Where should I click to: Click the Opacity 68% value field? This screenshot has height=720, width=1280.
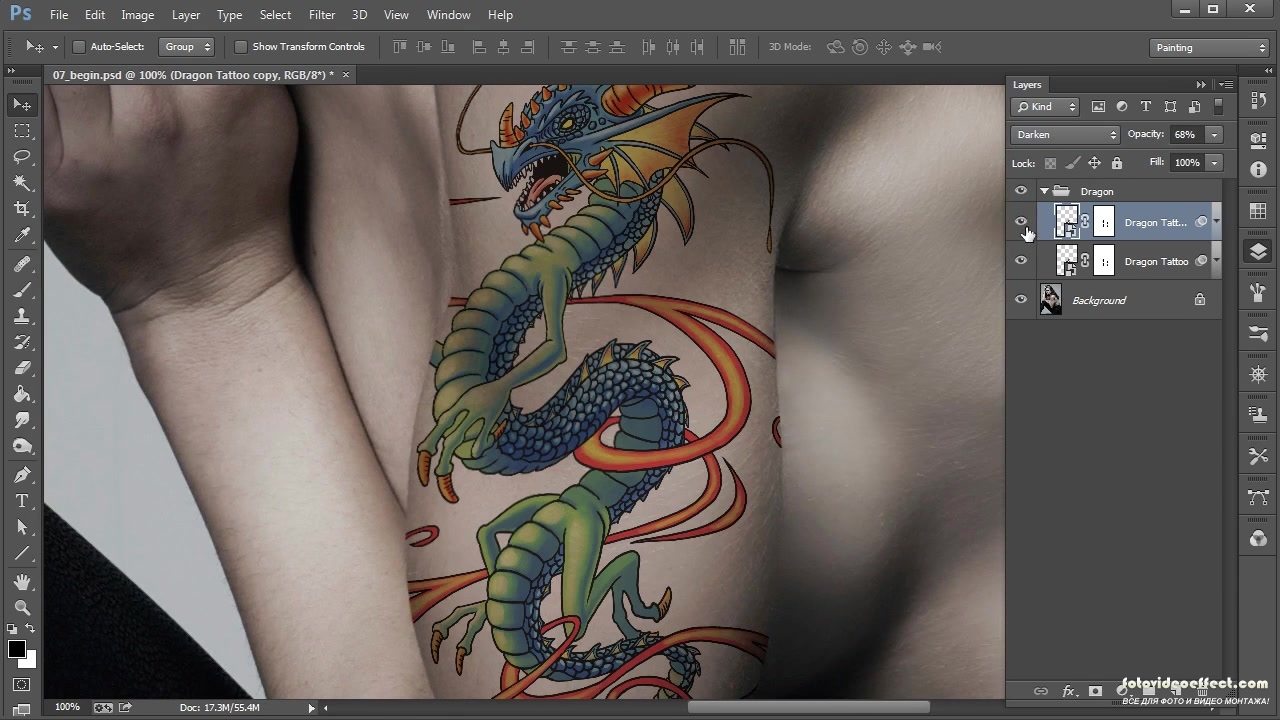[1187, 135]
